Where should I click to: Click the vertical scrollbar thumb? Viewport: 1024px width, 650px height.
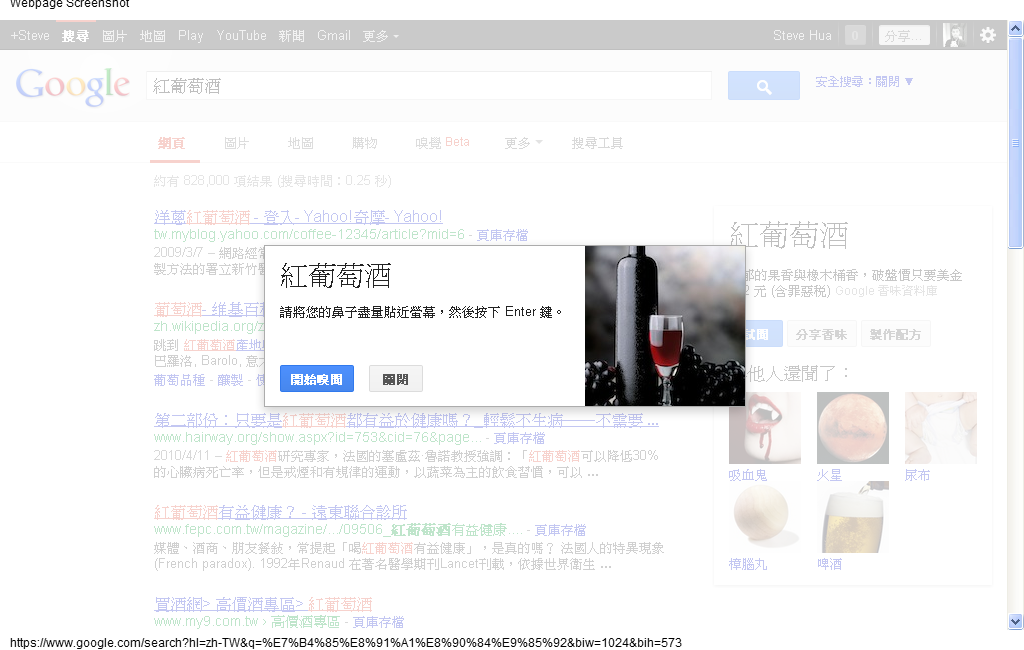[1015, 142]
